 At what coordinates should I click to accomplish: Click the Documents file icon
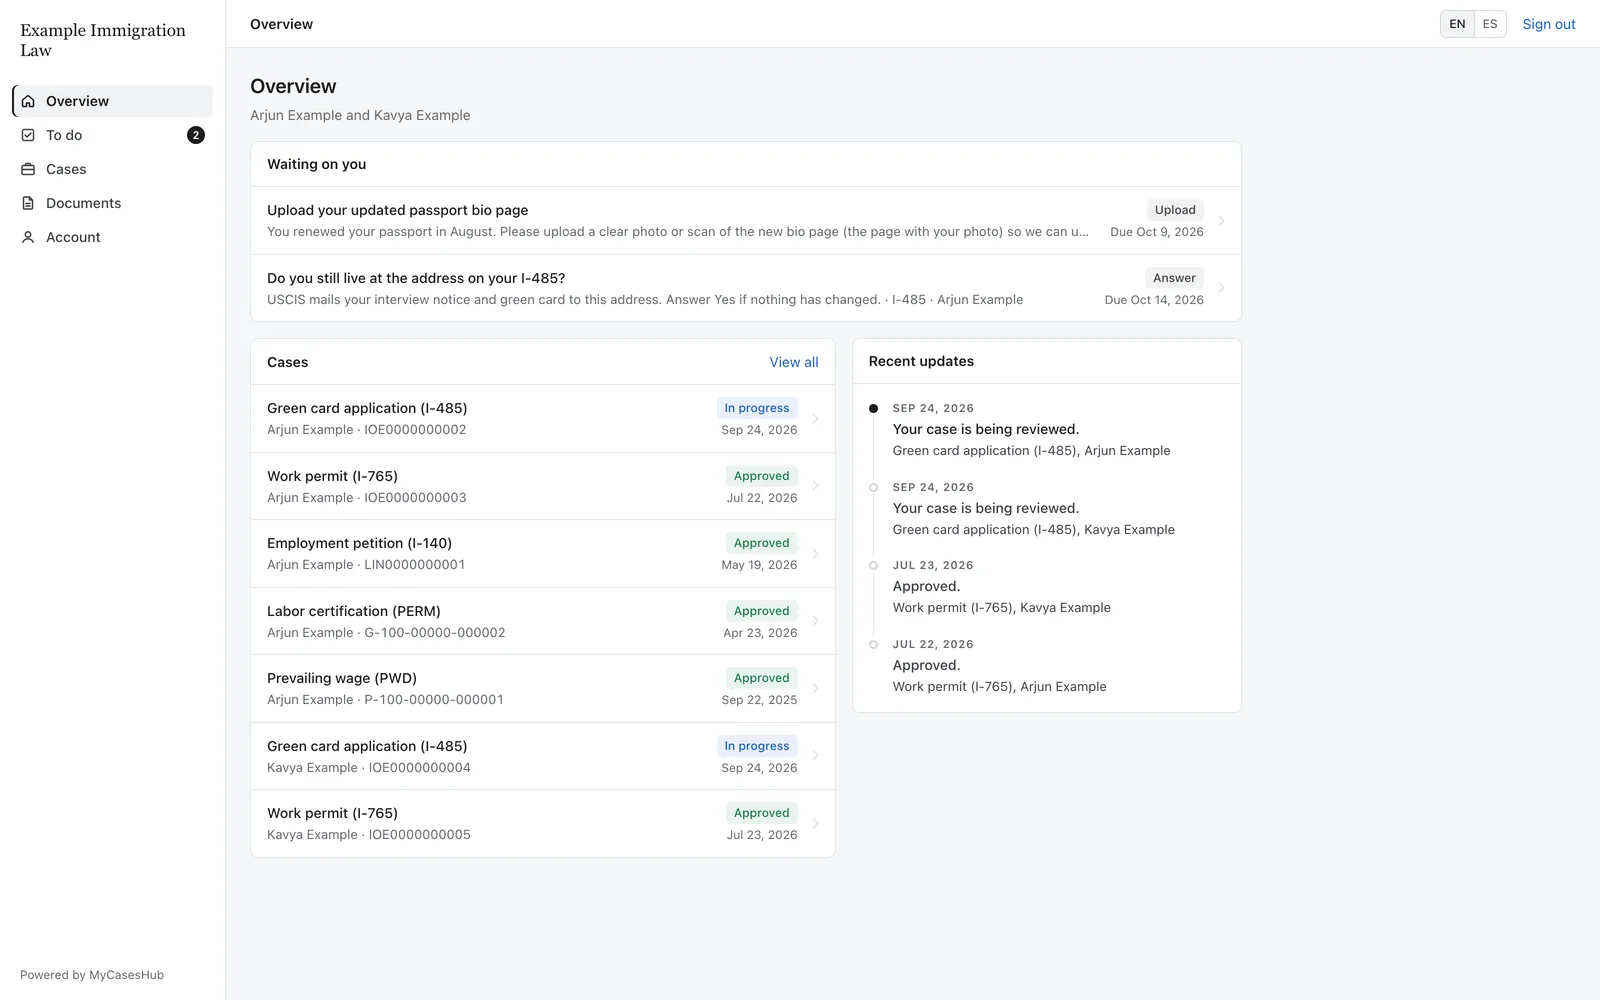pos(28,203)
